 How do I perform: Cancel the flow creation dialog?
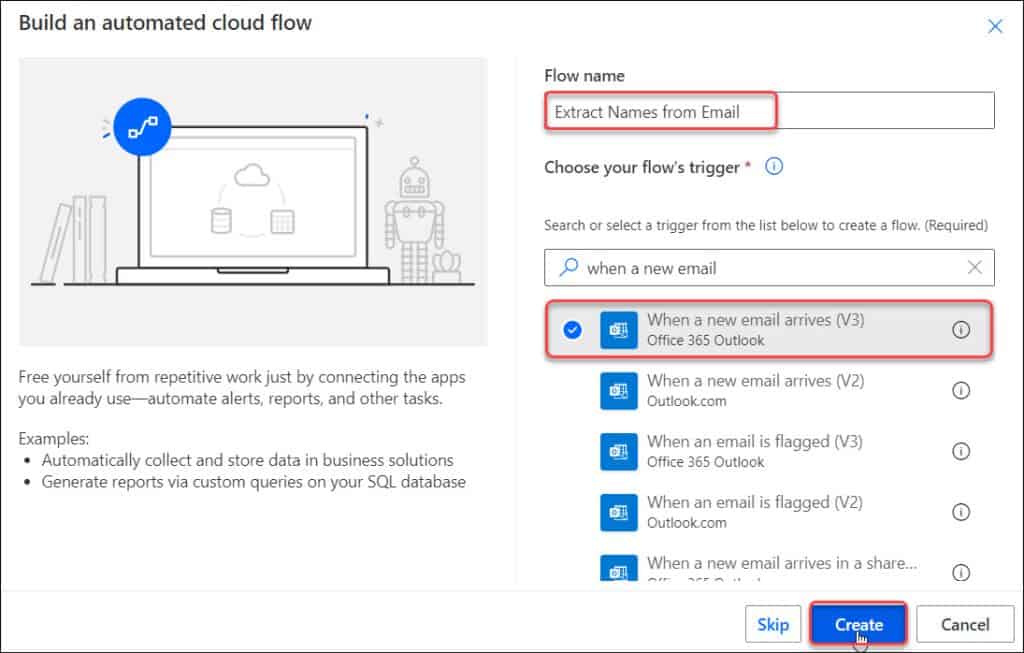tap(965, 624)
